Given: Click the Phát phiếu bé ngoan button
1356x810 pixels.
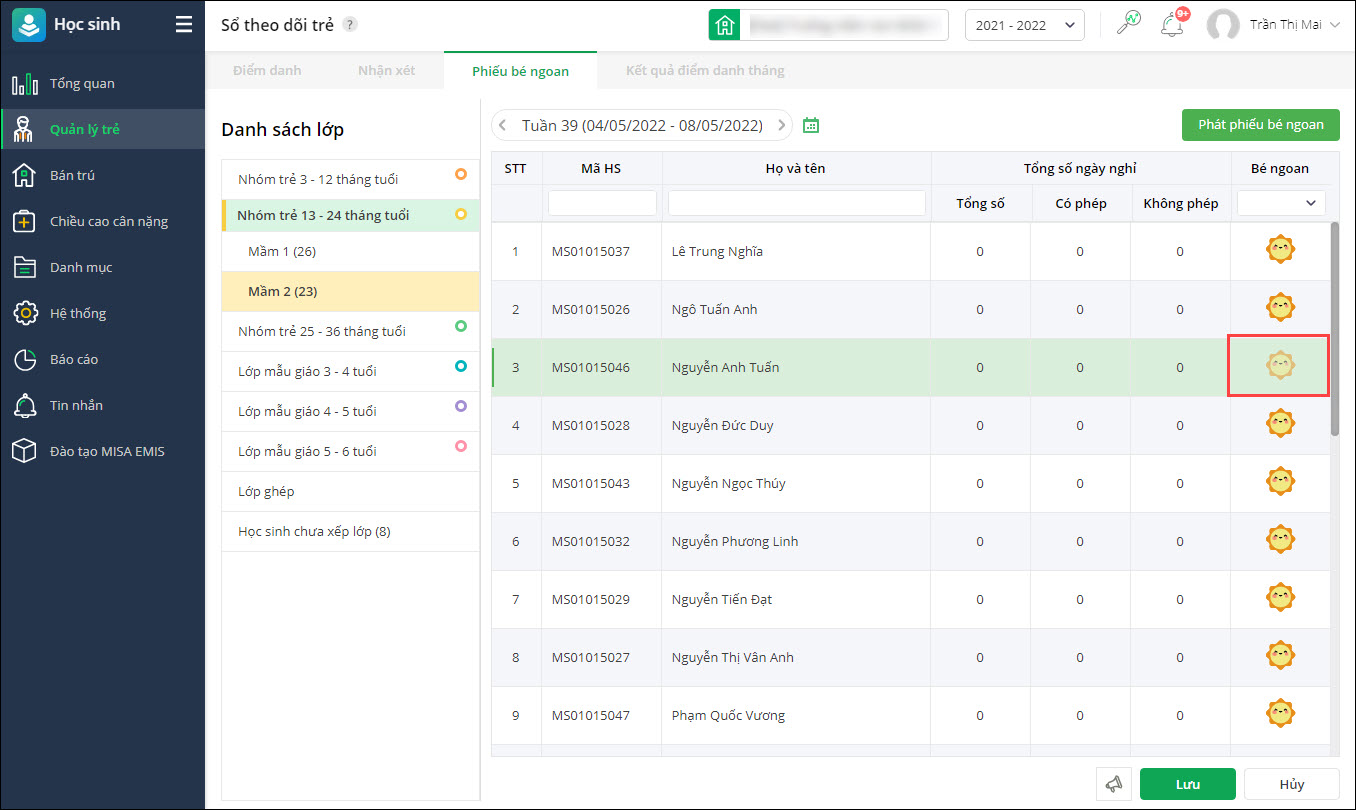Looking at the screenshot, I should point(1260,125).
